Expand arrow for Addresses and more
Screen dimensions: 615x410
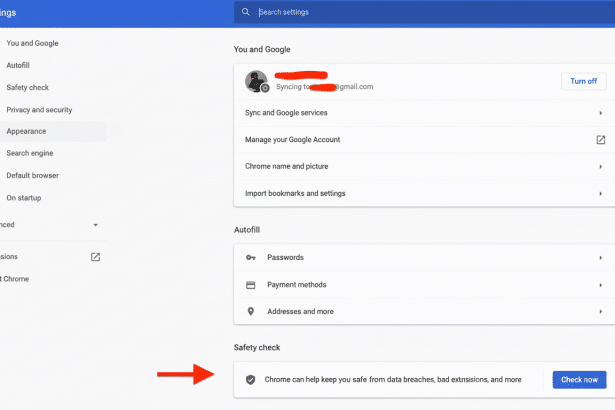tap(600, 312)
